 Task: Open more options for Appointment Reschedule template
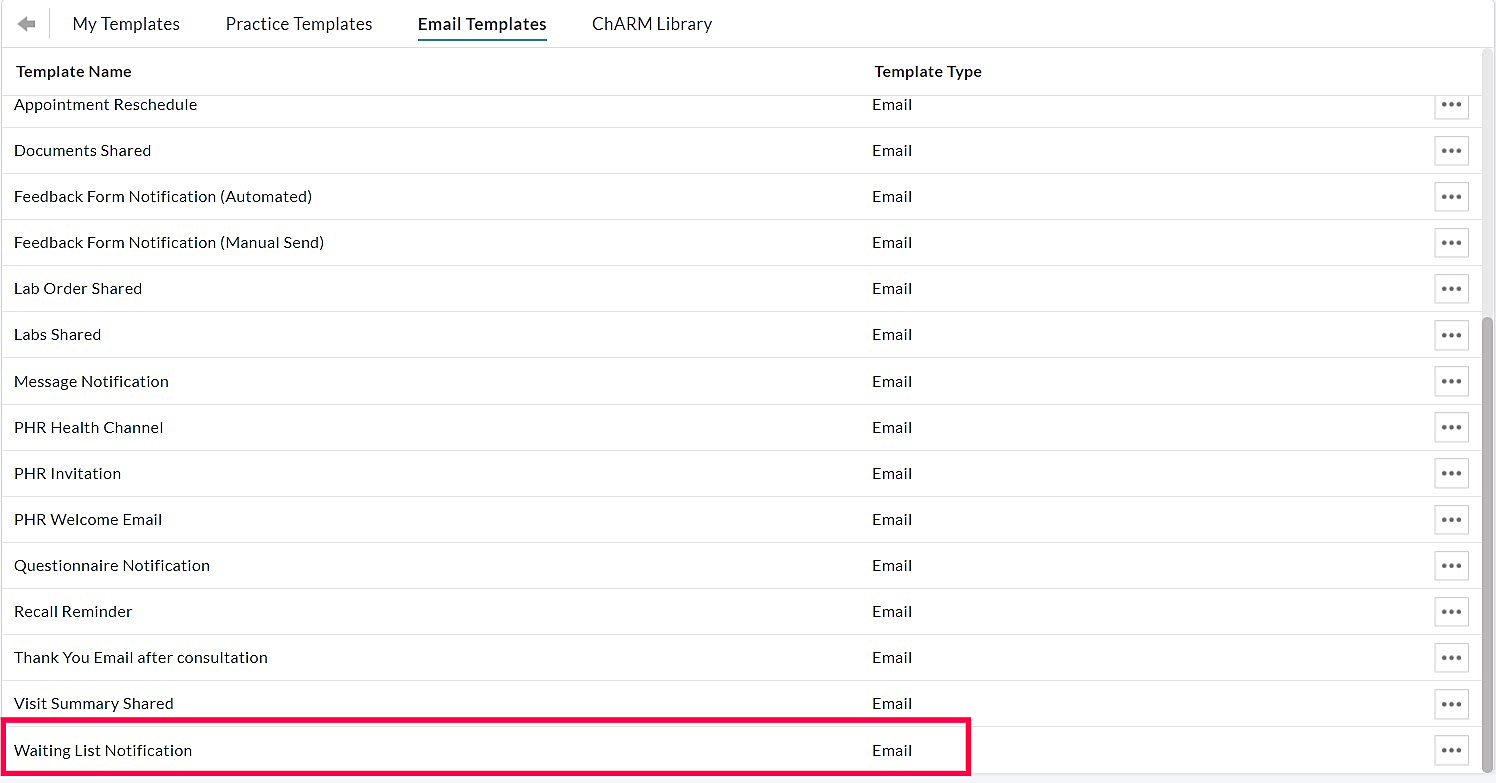1451,105
